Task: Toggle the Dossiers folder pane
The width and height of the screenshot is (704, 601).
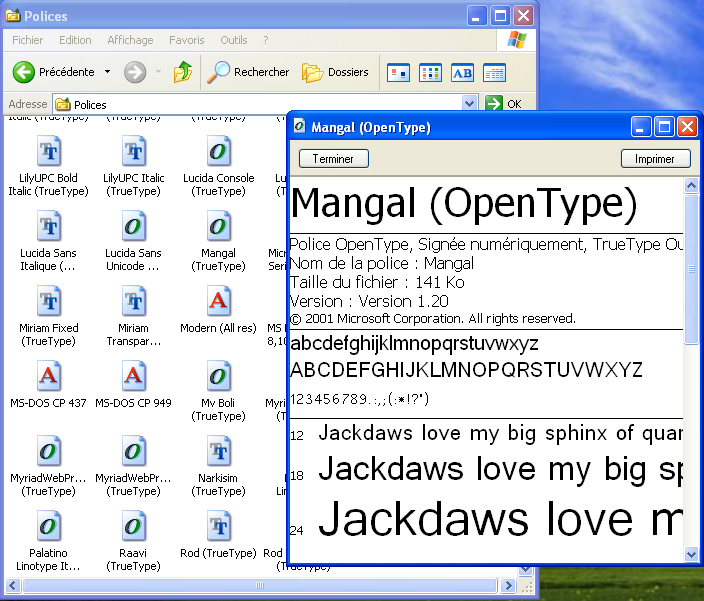Action: coord(336,72)
